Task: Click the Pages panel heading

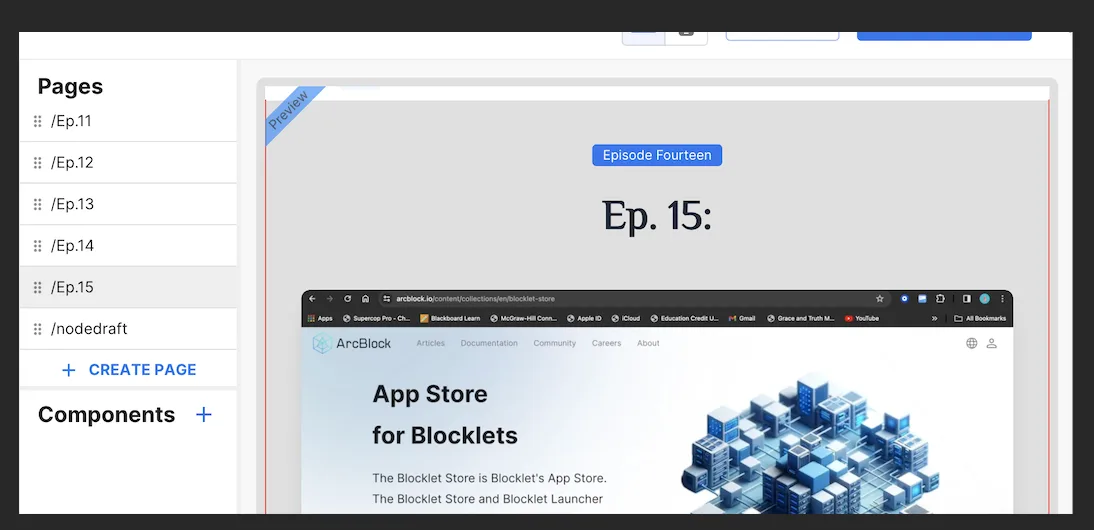Action: pyautogui.click(x=70, y=86)
